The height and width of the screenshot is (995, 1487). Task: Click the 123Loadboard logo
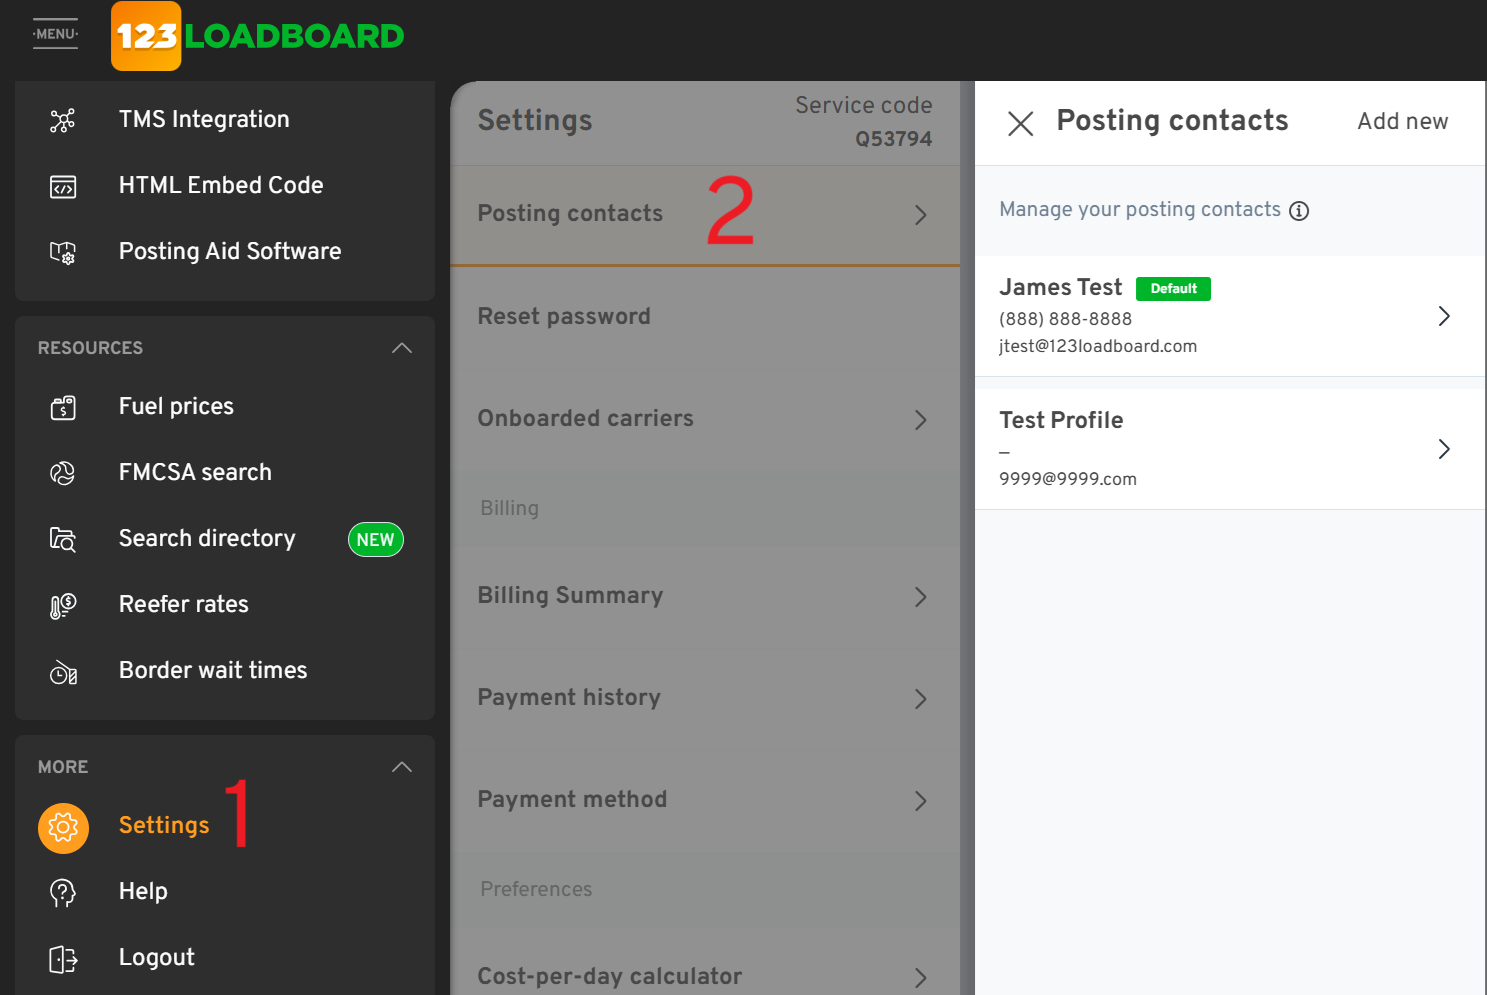(x=258, y=36)
